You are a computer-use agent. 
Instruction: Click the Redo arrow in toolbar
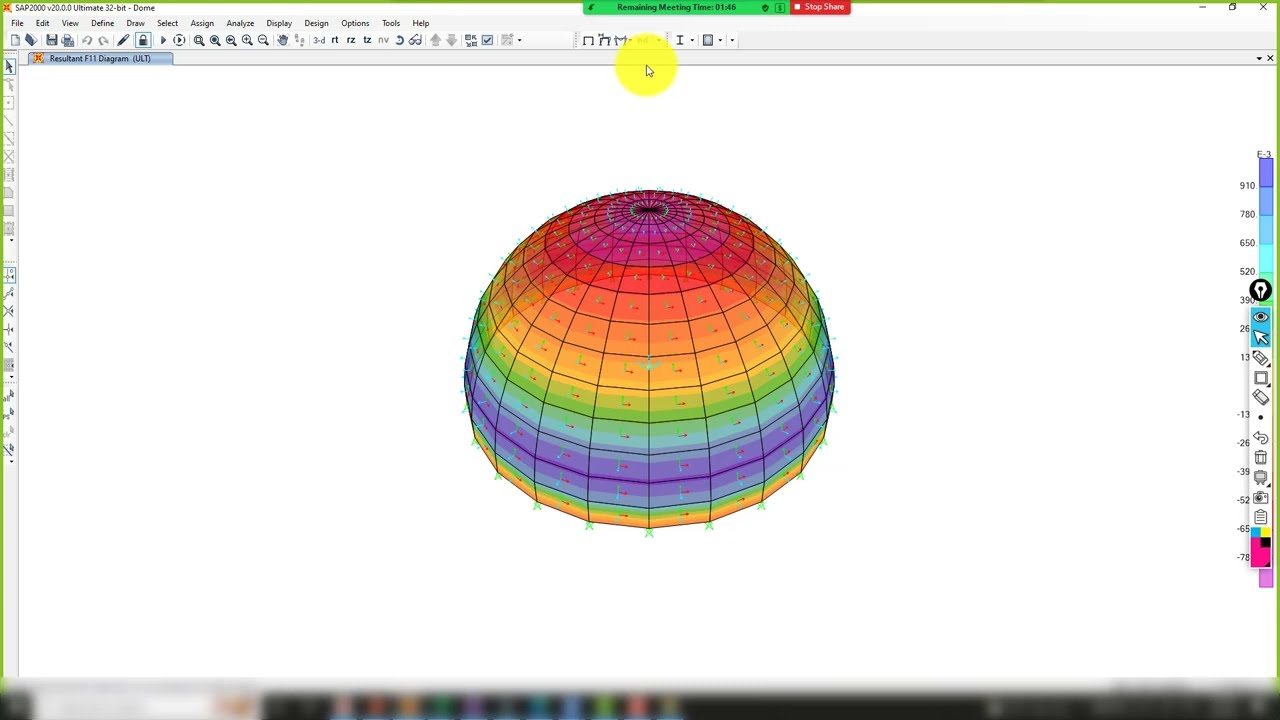click(x=103, y=40)
